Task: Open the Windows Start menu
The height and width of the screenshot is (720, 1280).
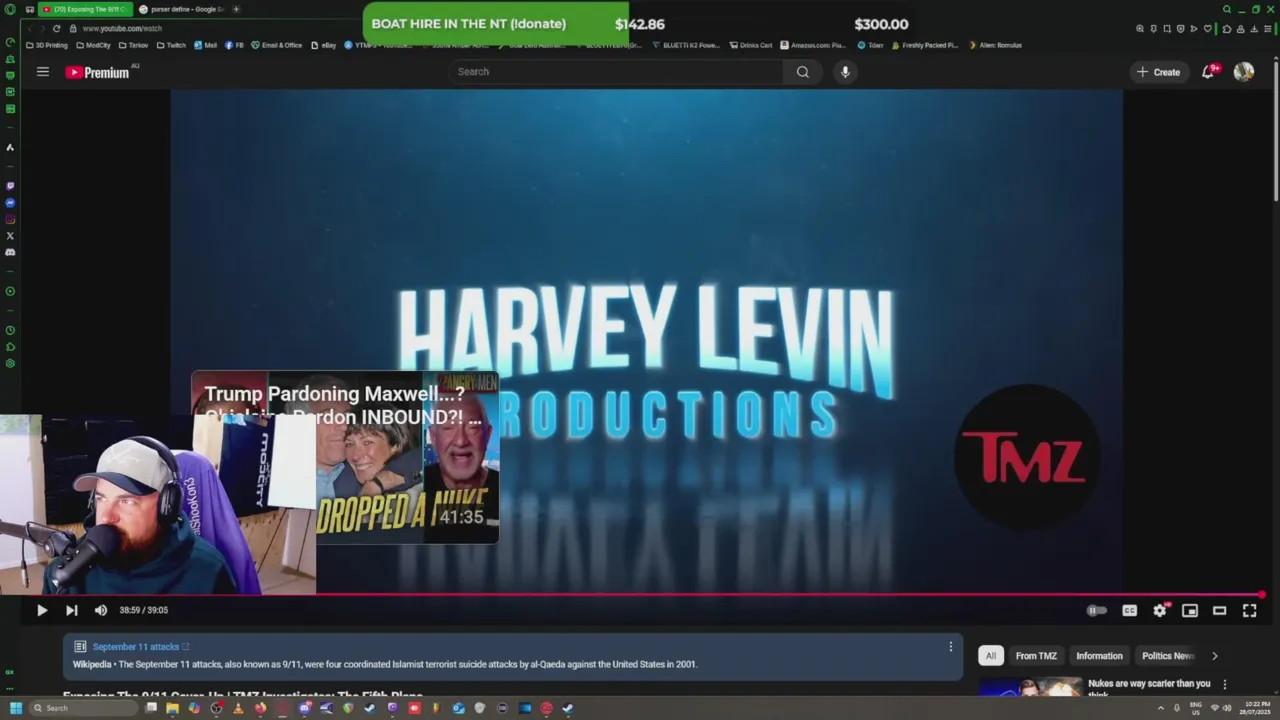Action: pos(15,708)
